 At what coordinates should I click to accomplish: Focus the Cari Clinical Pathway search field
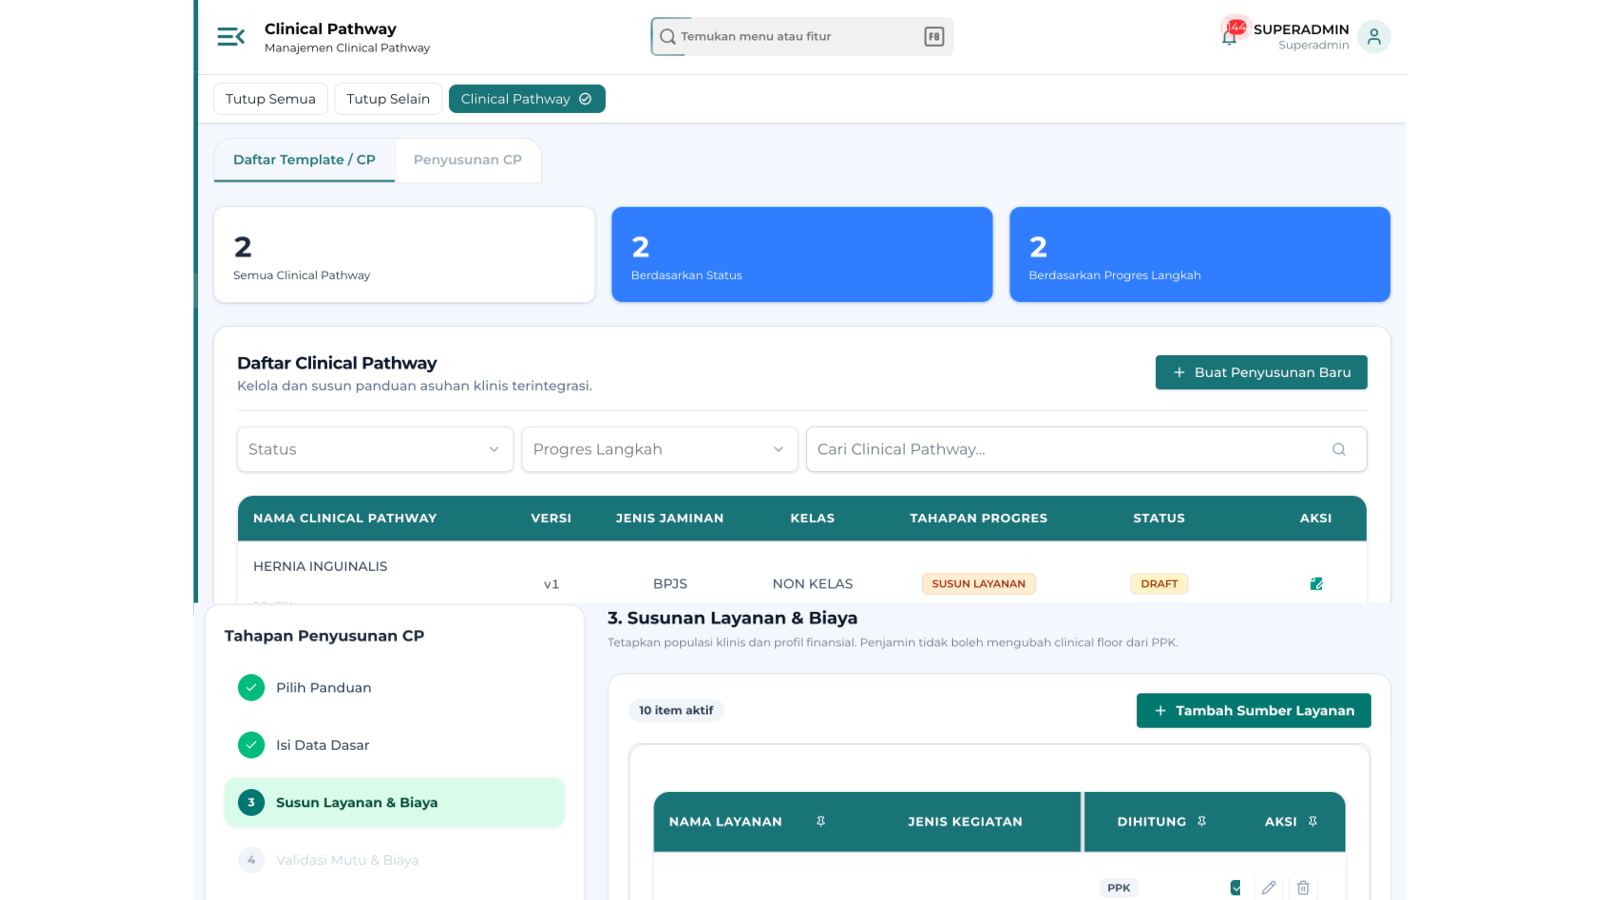[1086, 449]
